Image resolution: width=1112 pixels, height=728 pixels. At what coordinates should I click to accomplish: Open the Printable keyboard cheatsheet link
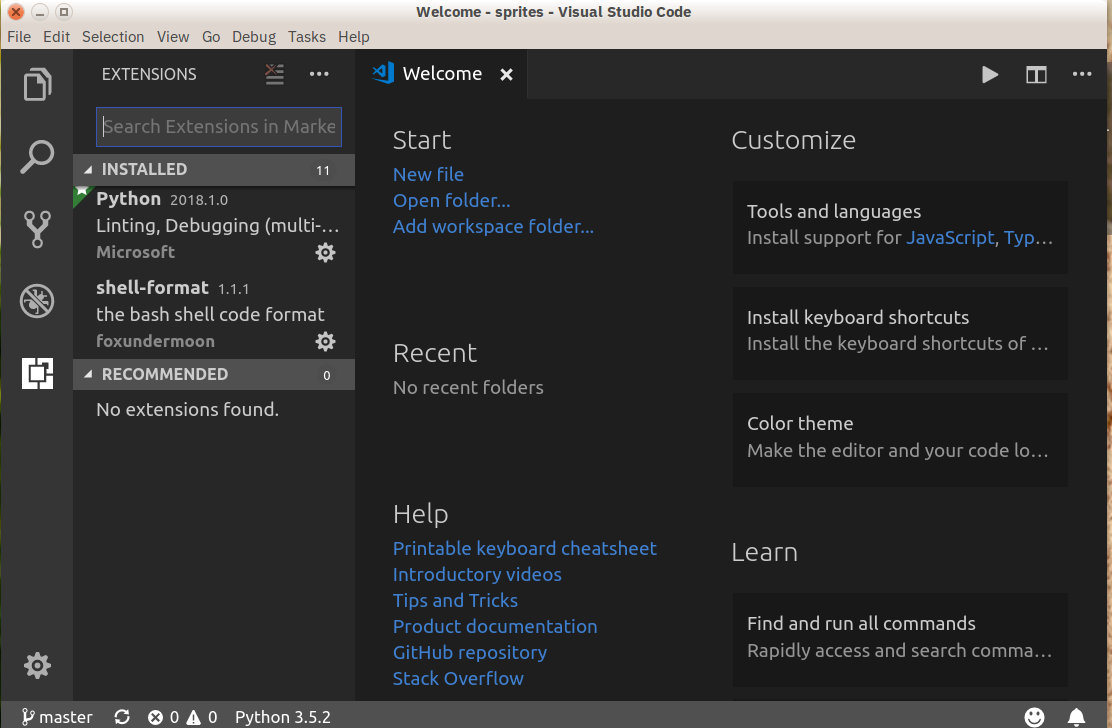[524, 548]
